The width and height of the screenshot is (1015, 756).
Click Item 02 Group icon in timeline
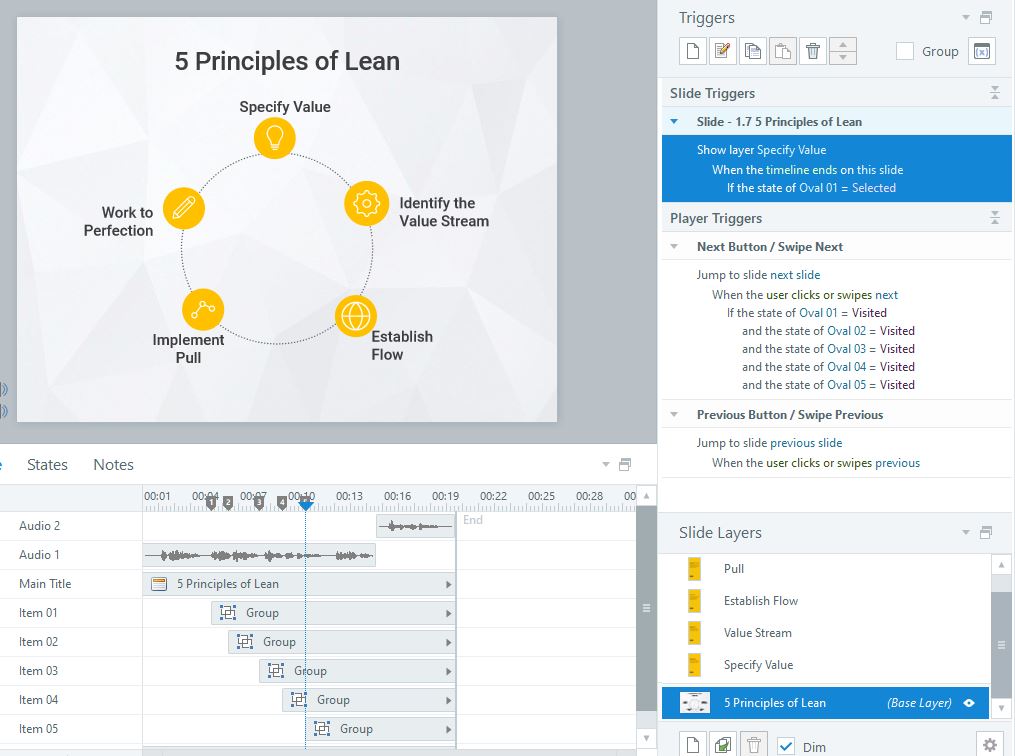tap(245, 641)
